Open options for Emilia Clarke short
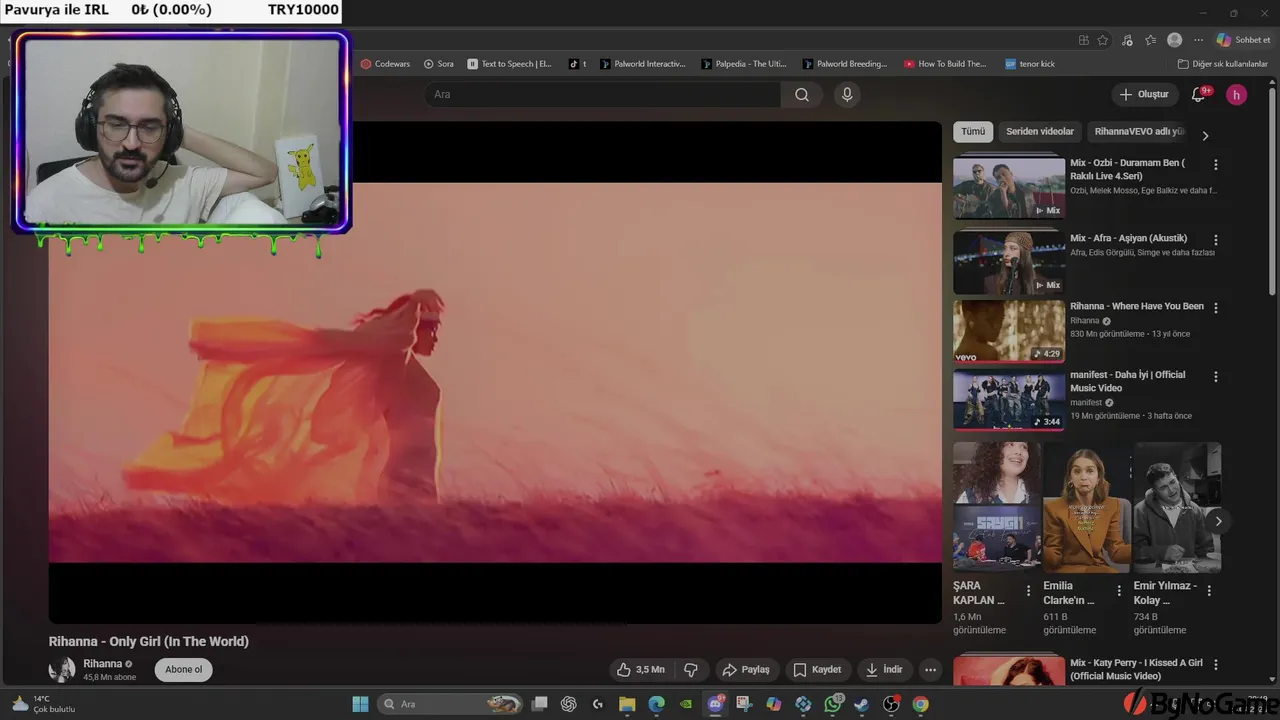 tap(1119, 591)
